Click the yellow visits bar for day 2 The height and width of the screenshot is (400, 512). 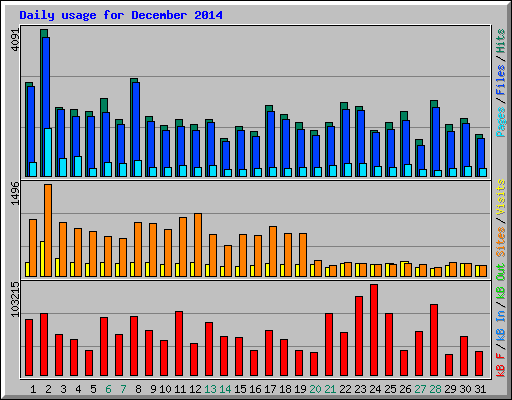click(42, 259)
